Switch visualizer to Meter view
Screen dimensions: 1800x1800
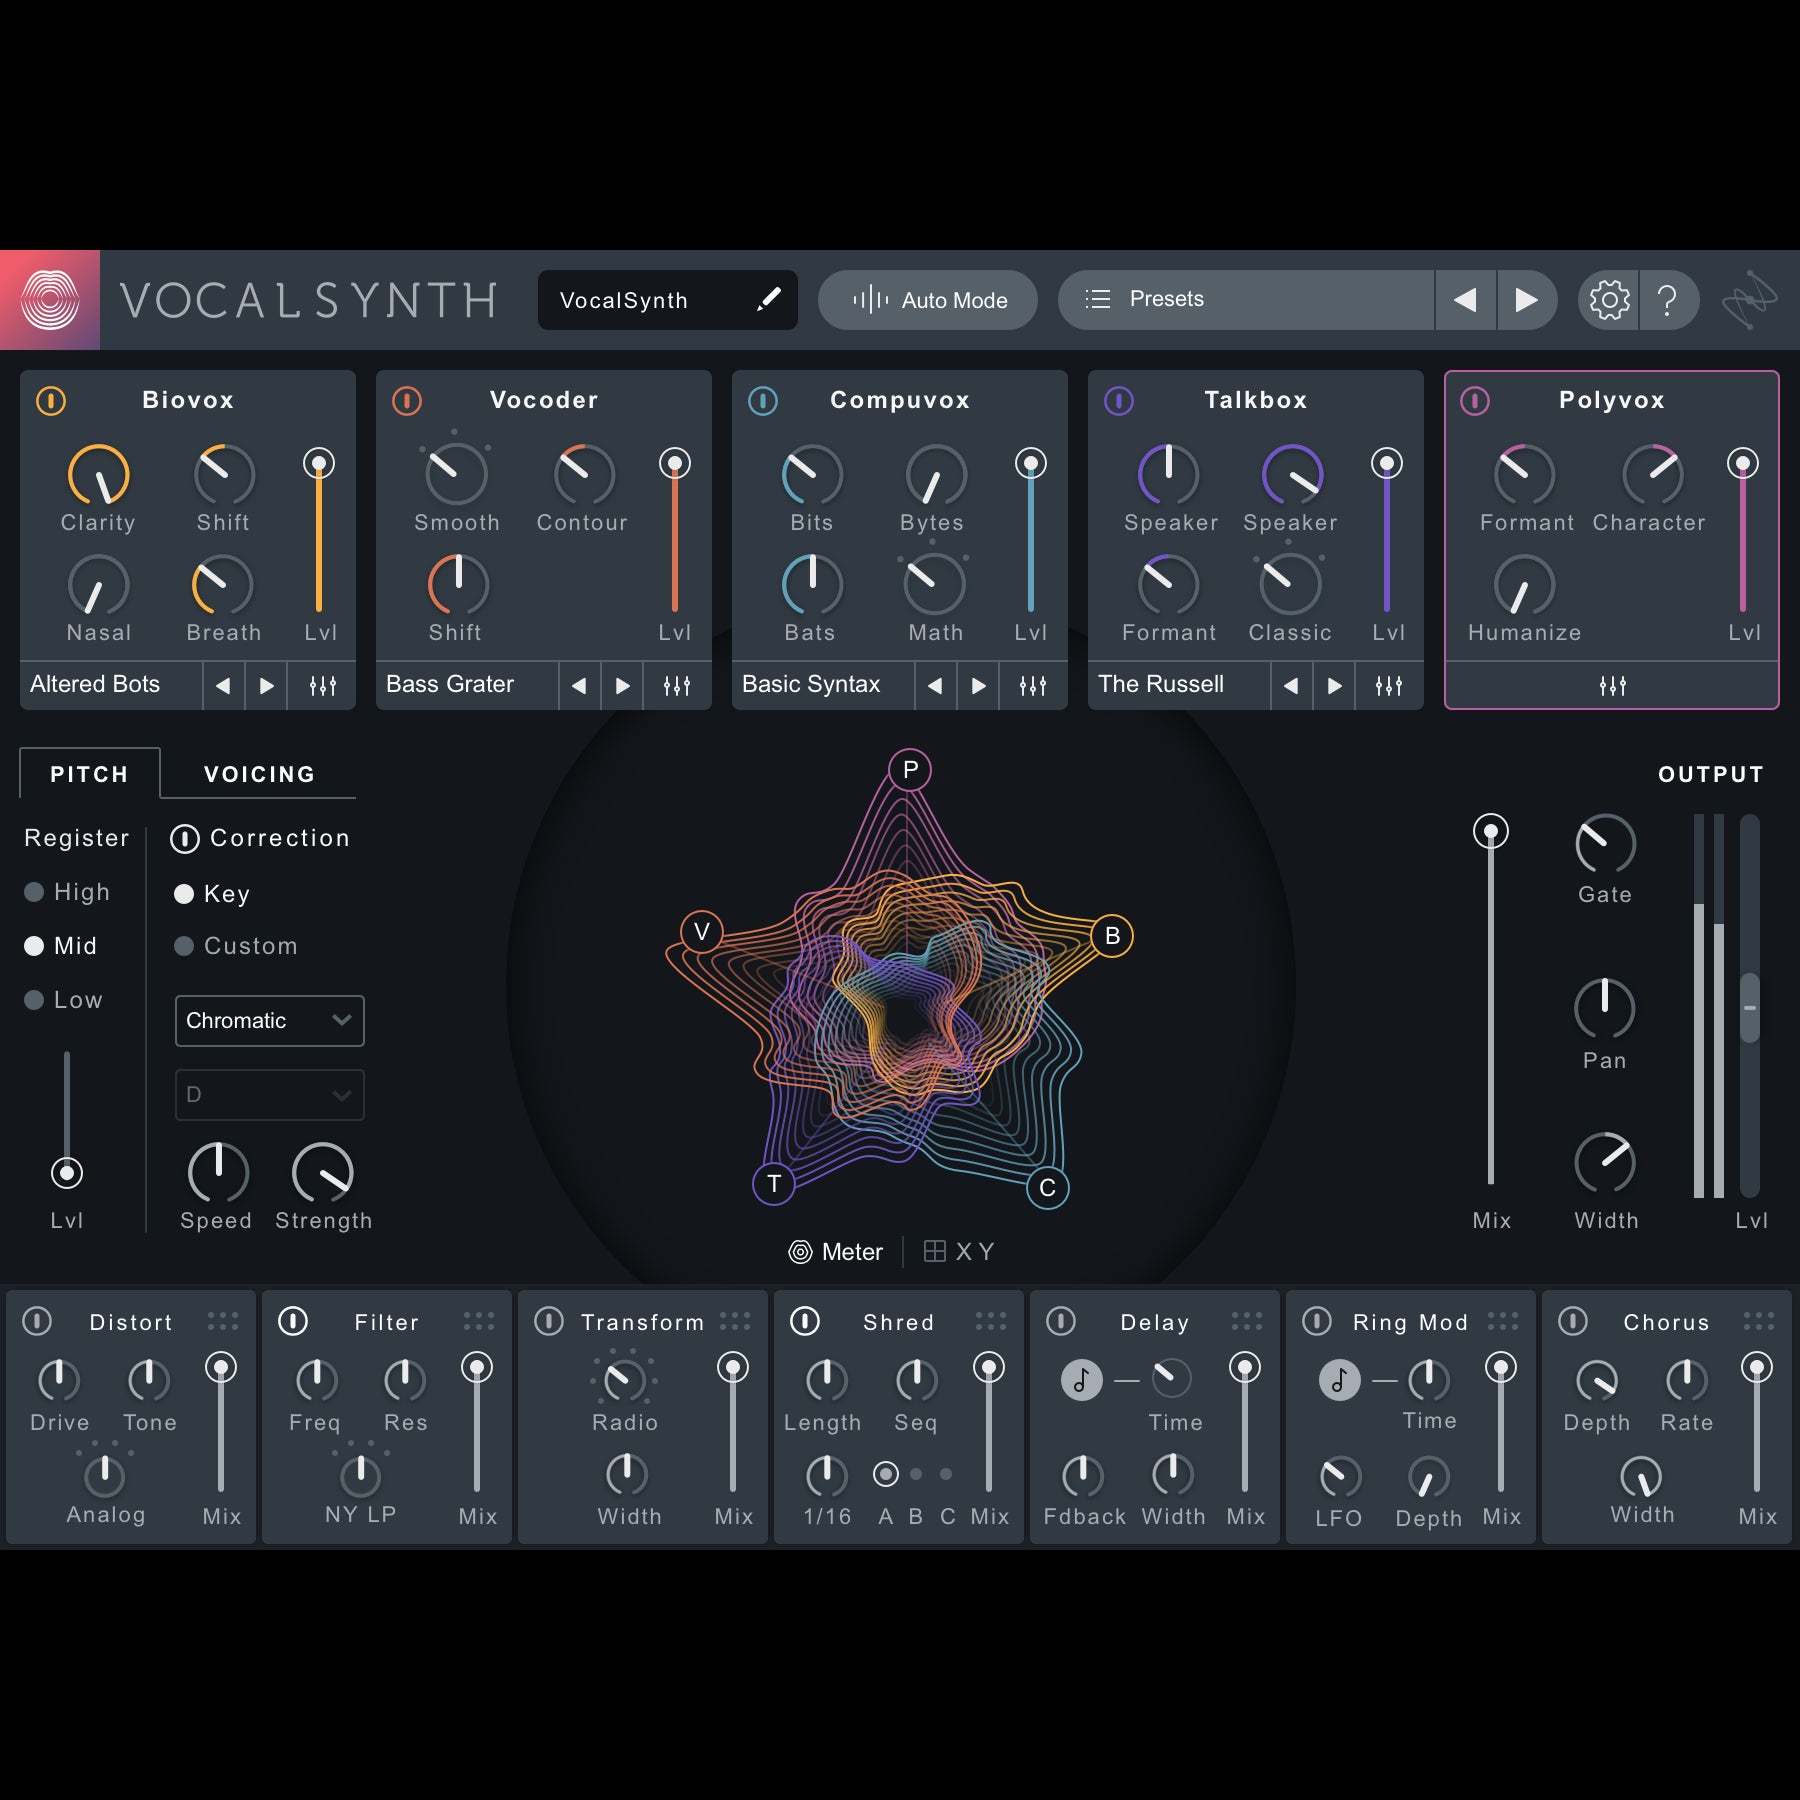tap(836, 1252)
